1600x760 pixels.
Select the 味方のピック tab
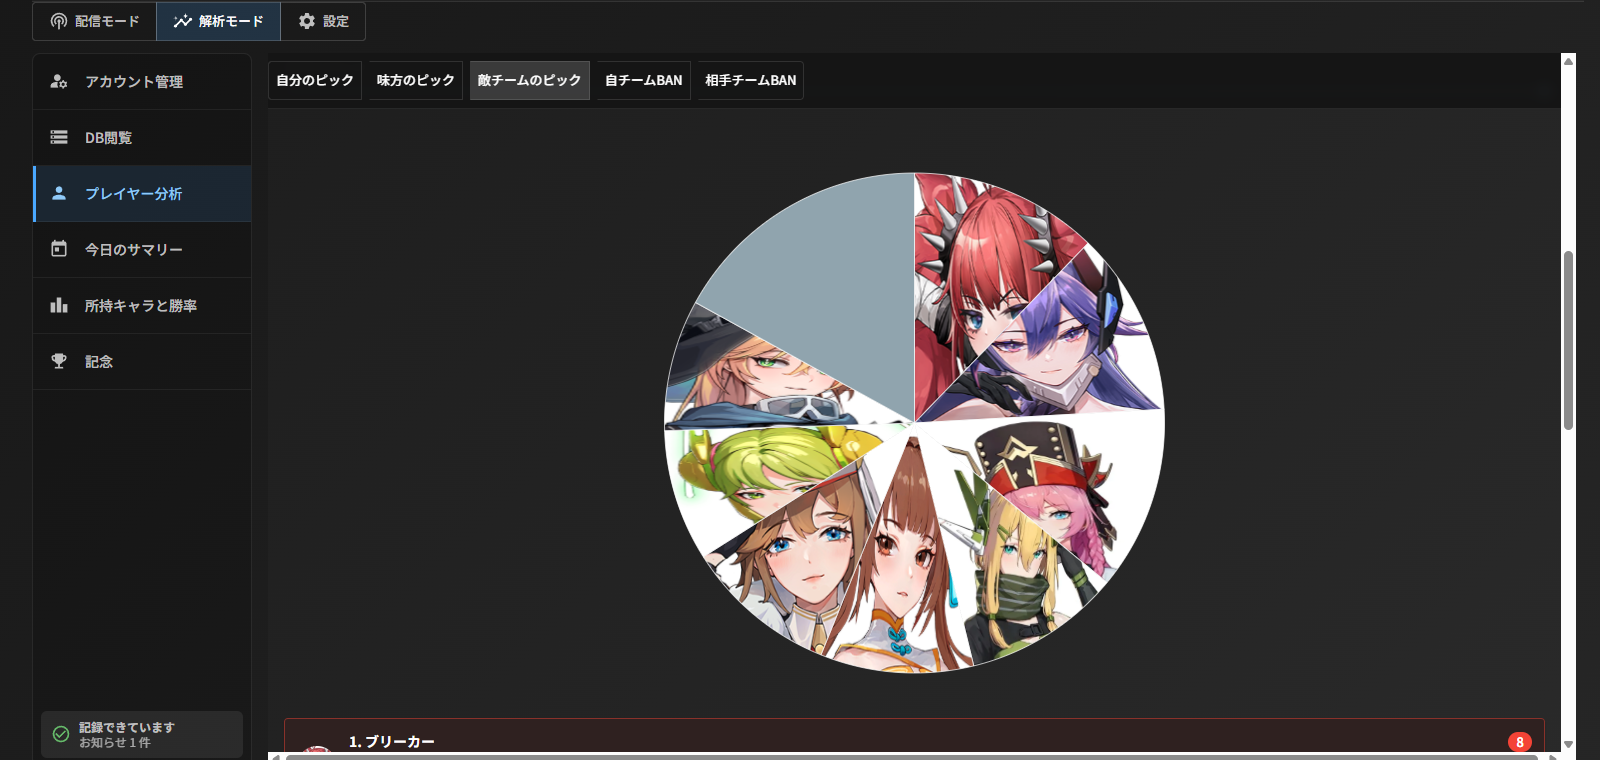[416, 80]
